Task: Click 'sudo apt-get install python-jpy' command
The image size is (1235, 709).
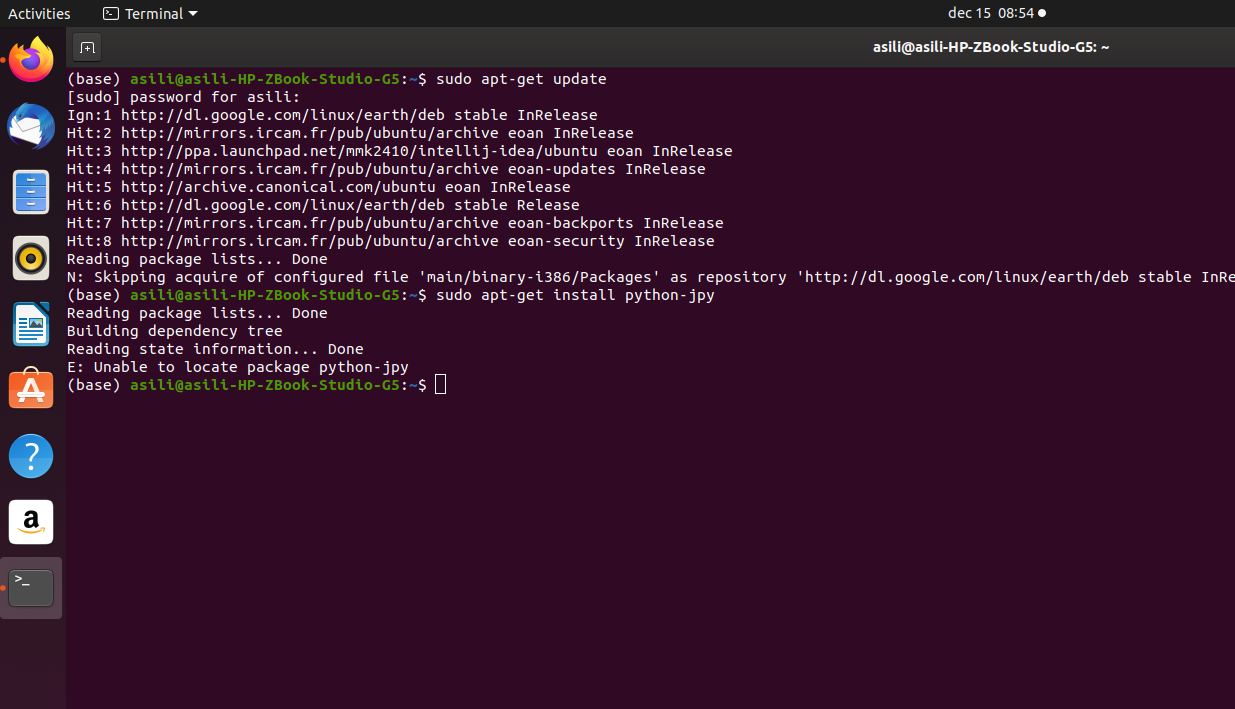Action: click(575, 295)
